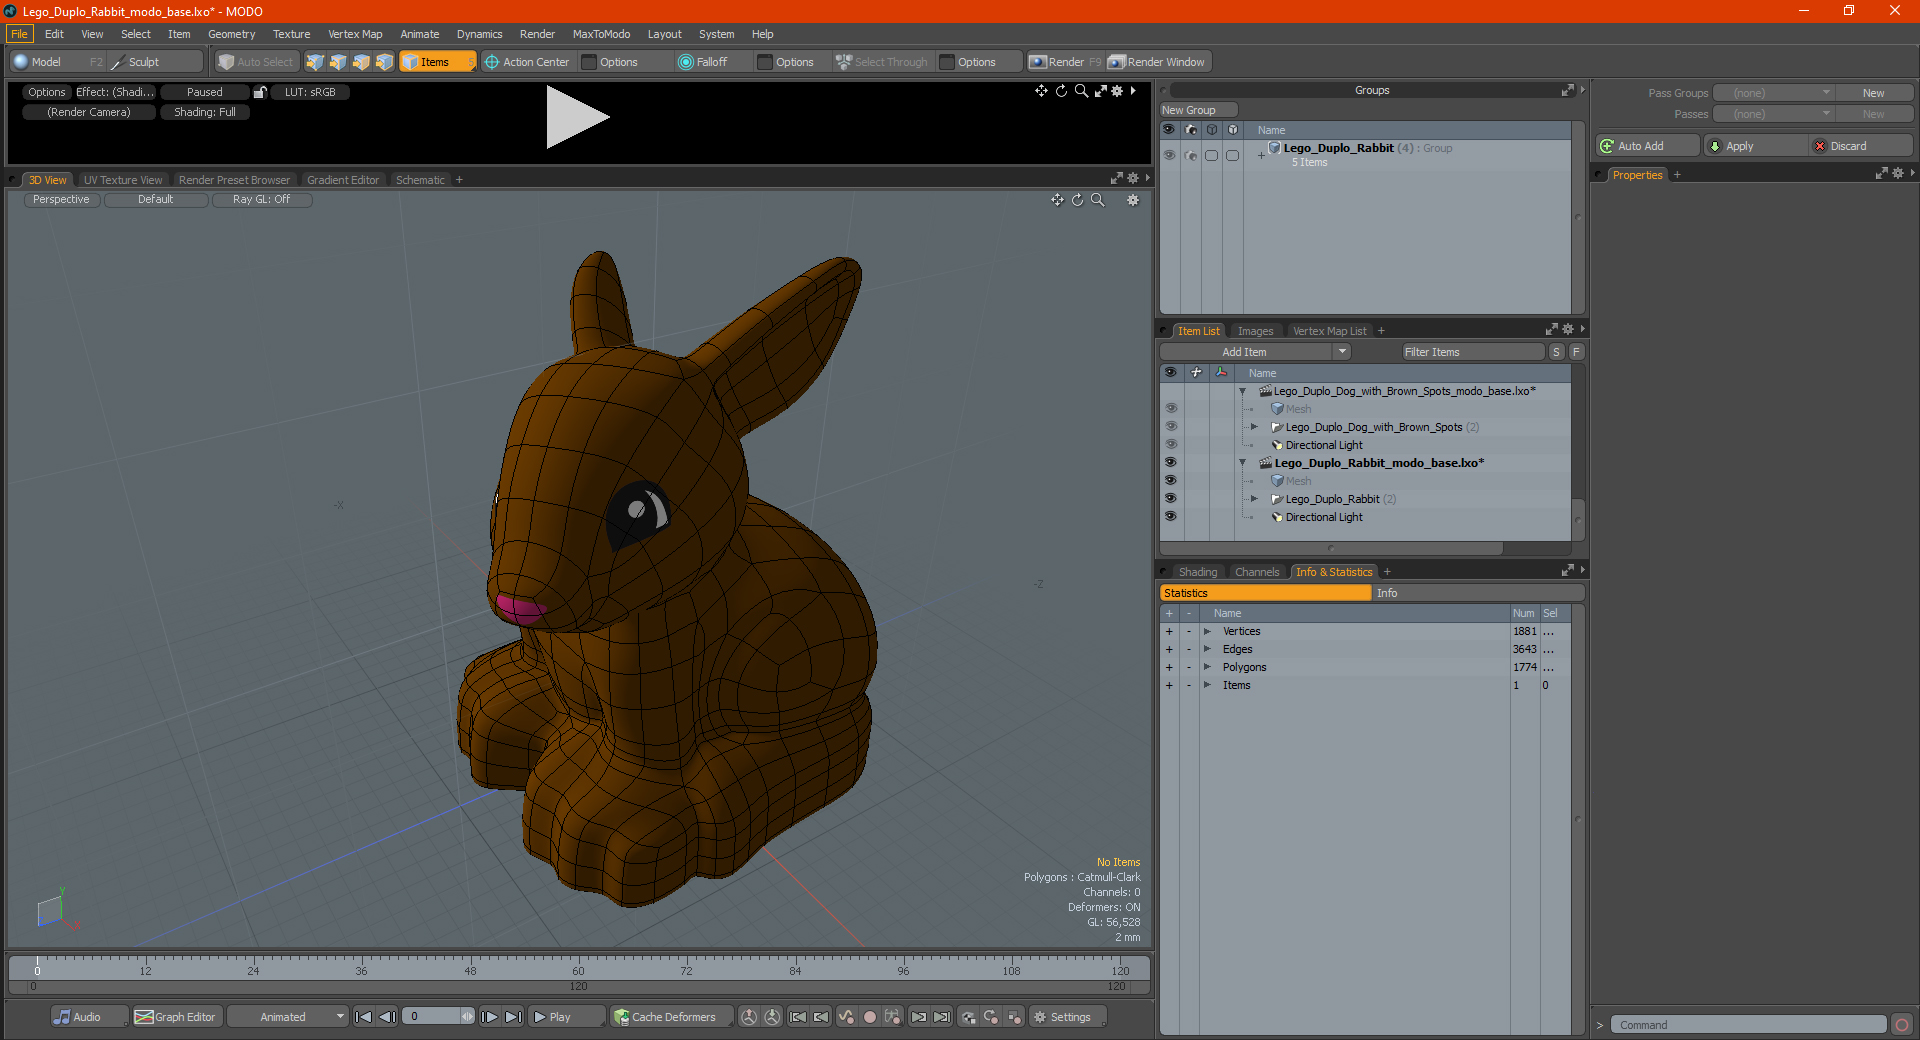Viewport: 1920px width, 1040px height.
Task: Toggle visibility of Lego_Duplo_Rabbit_modo_base.lxo scene
Action: tap(1170, 463)
